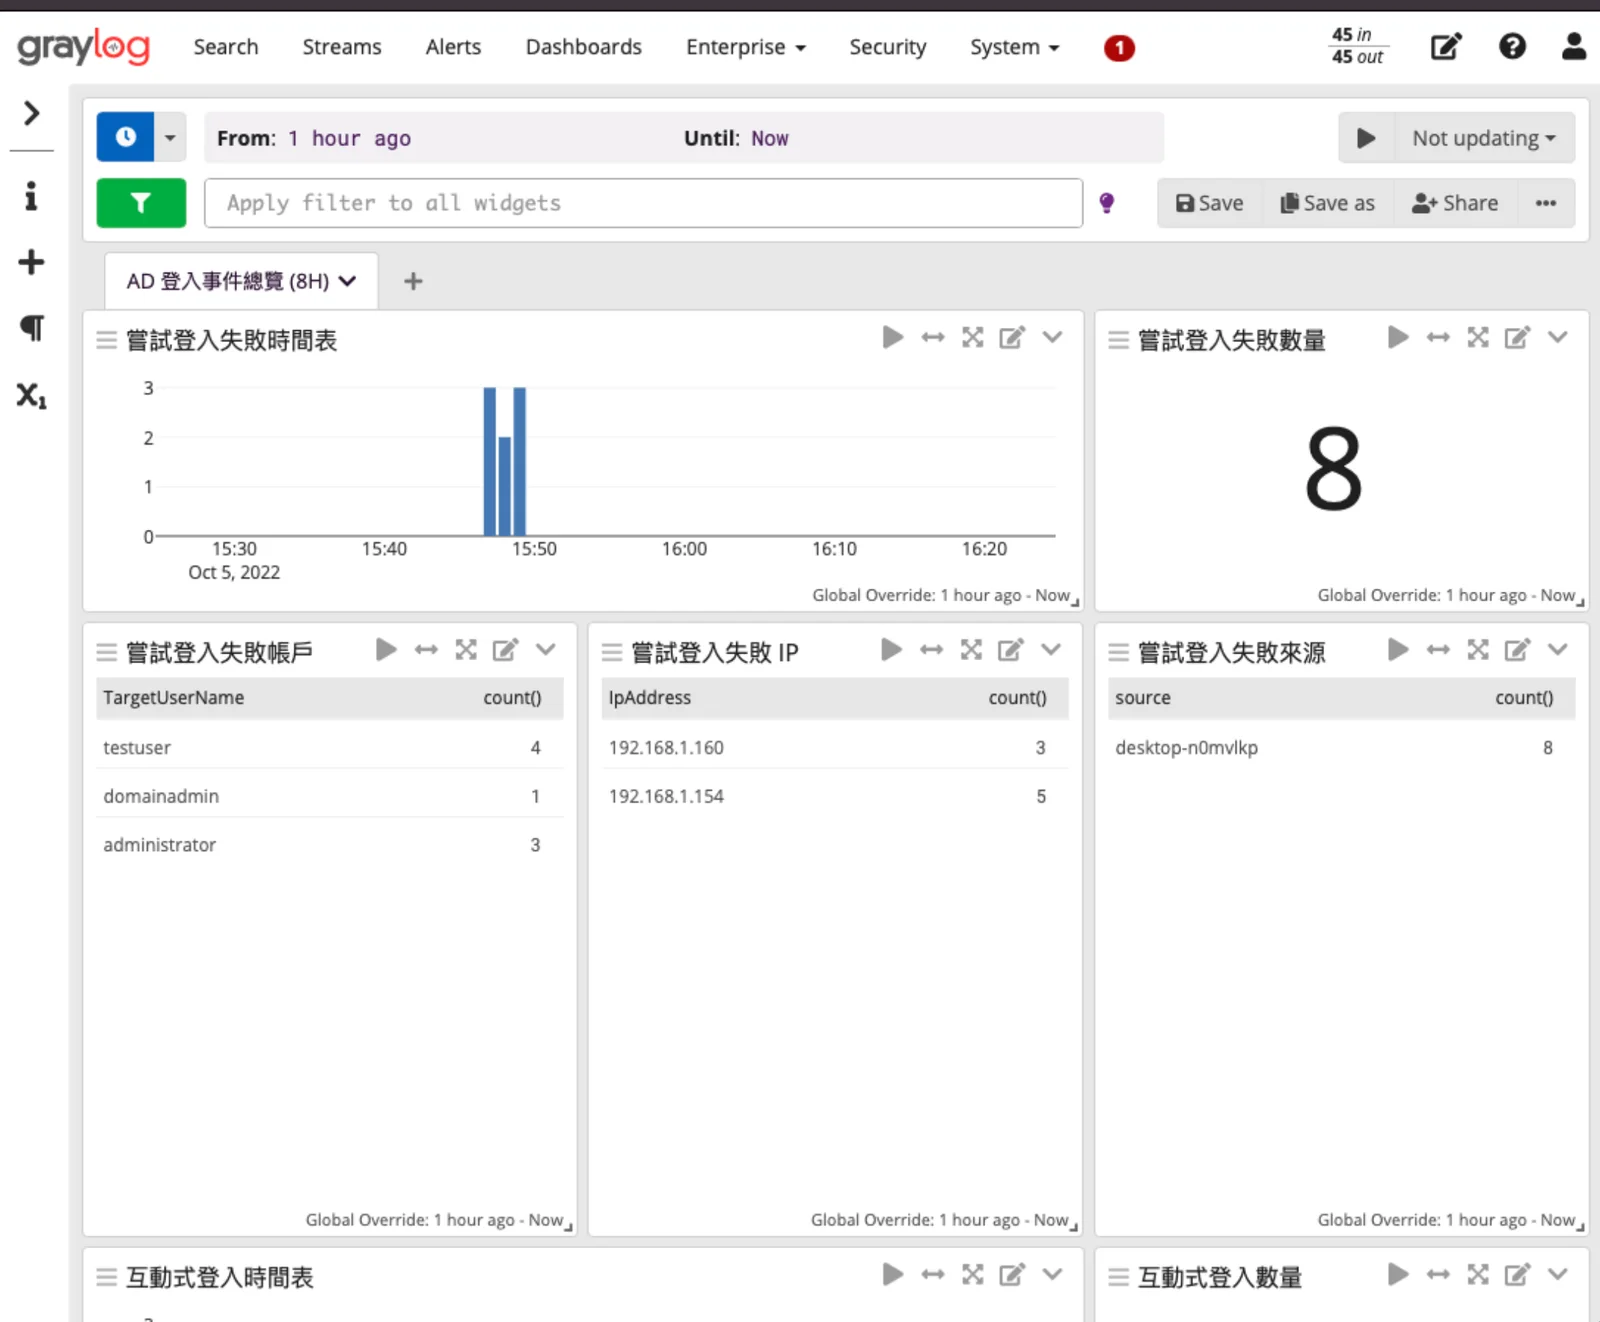
Task: Focus 嘗試登入失敗 IP widget expand icon
Action: coord(971,650)
